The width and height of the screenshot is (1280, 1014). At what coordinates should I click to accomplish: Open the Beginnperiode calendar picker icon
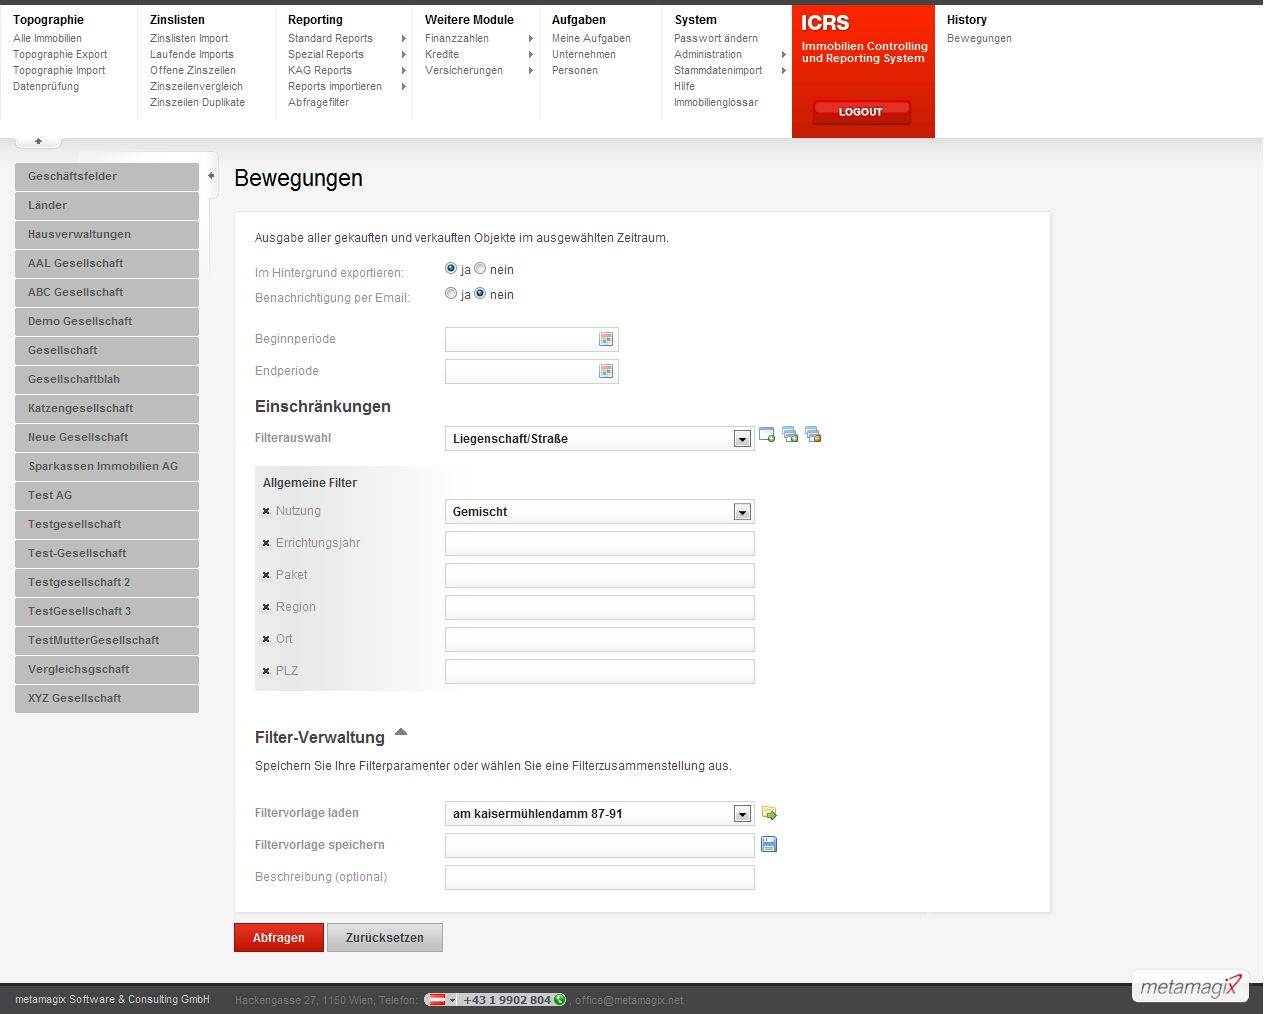(x=606, y=340)
